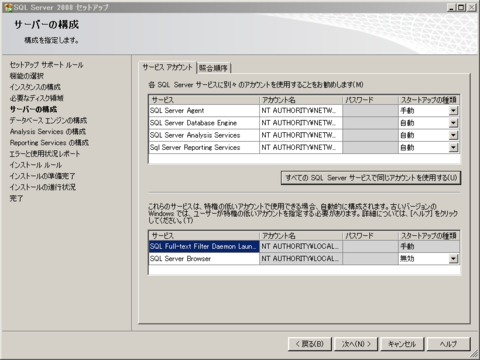Click the インスタンスの構成 step in sidebar
The width and height of the screenshot is (480, 360).
[35, 87]
